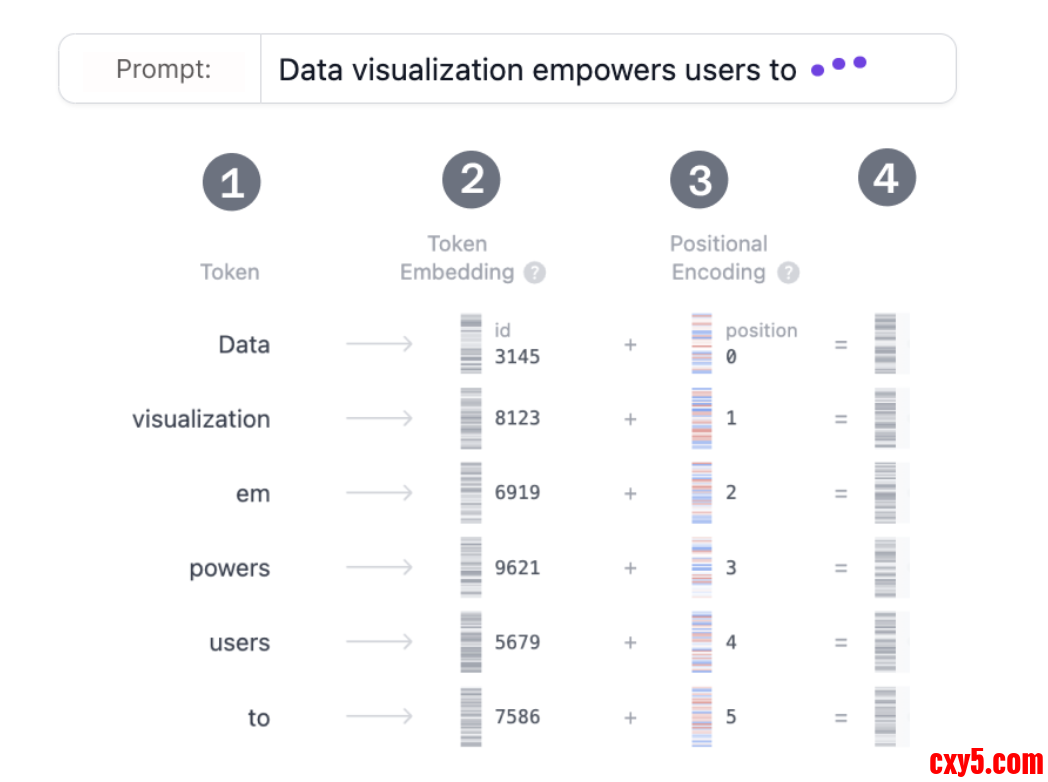Click the step 1 circle badge
The height and width of the screenshot is (782, 1048).
(x=232, y=183)
